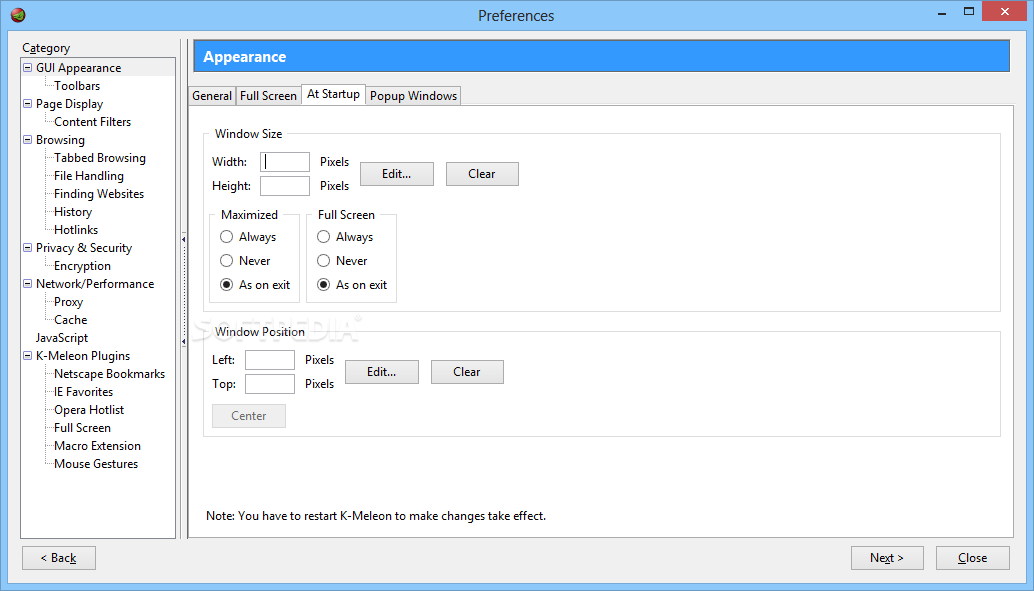Select JavaScript category
The height and width of the screenshot is (591, 1034).
click(62, 338)
